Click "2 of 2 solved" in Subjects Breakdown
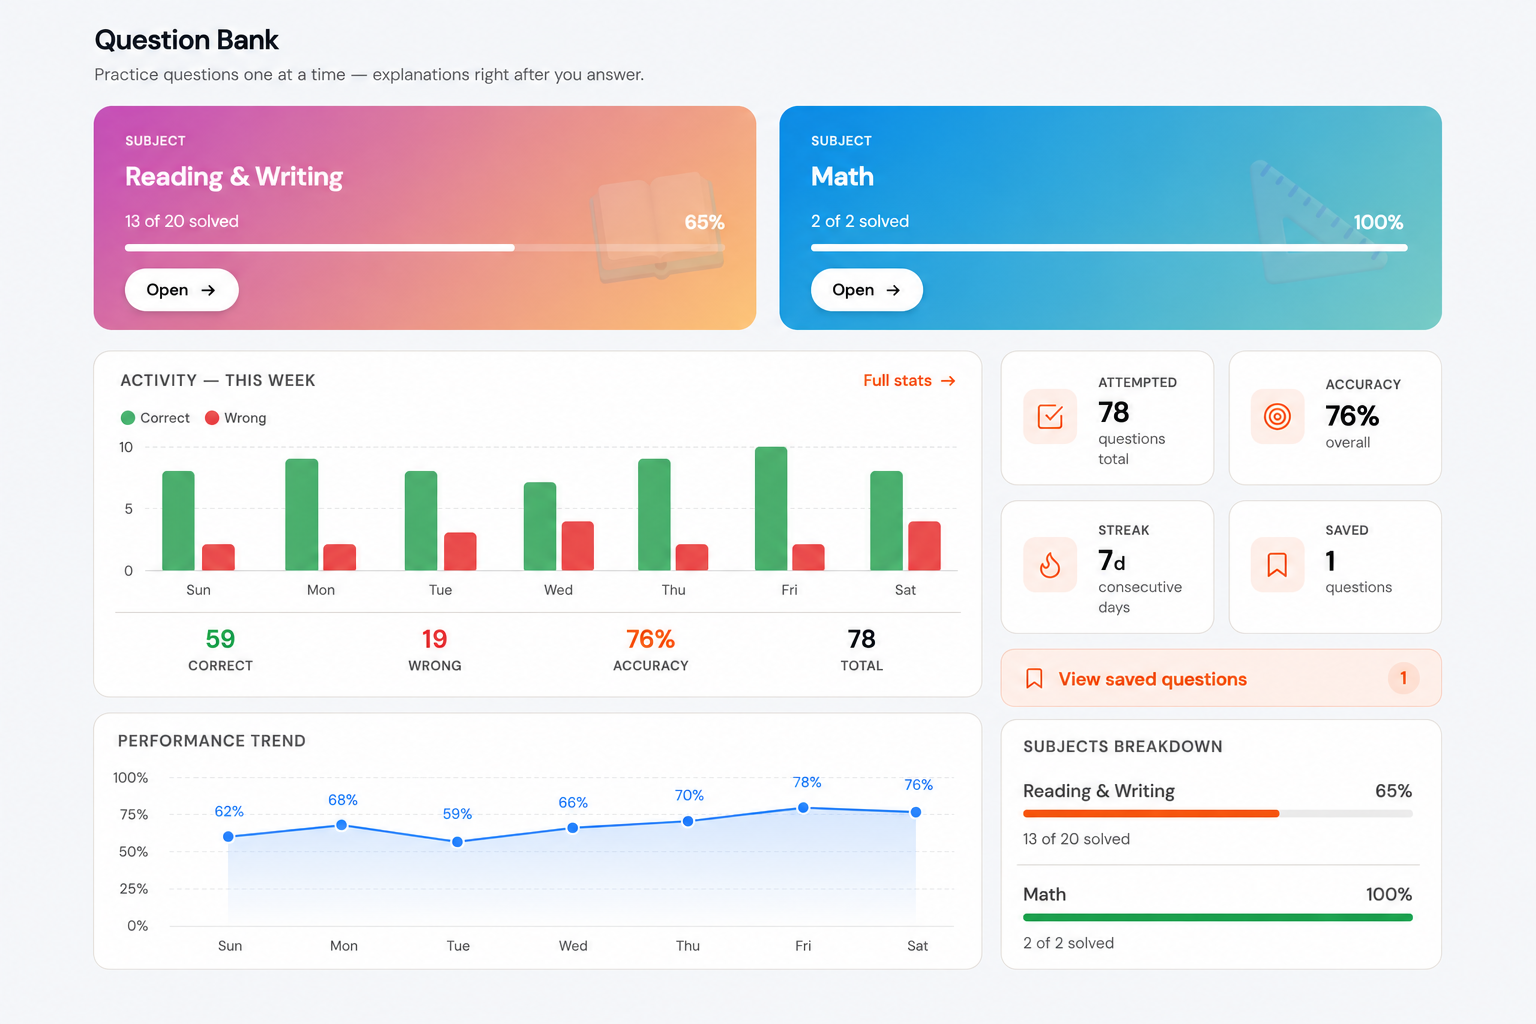 (1068, 943)
